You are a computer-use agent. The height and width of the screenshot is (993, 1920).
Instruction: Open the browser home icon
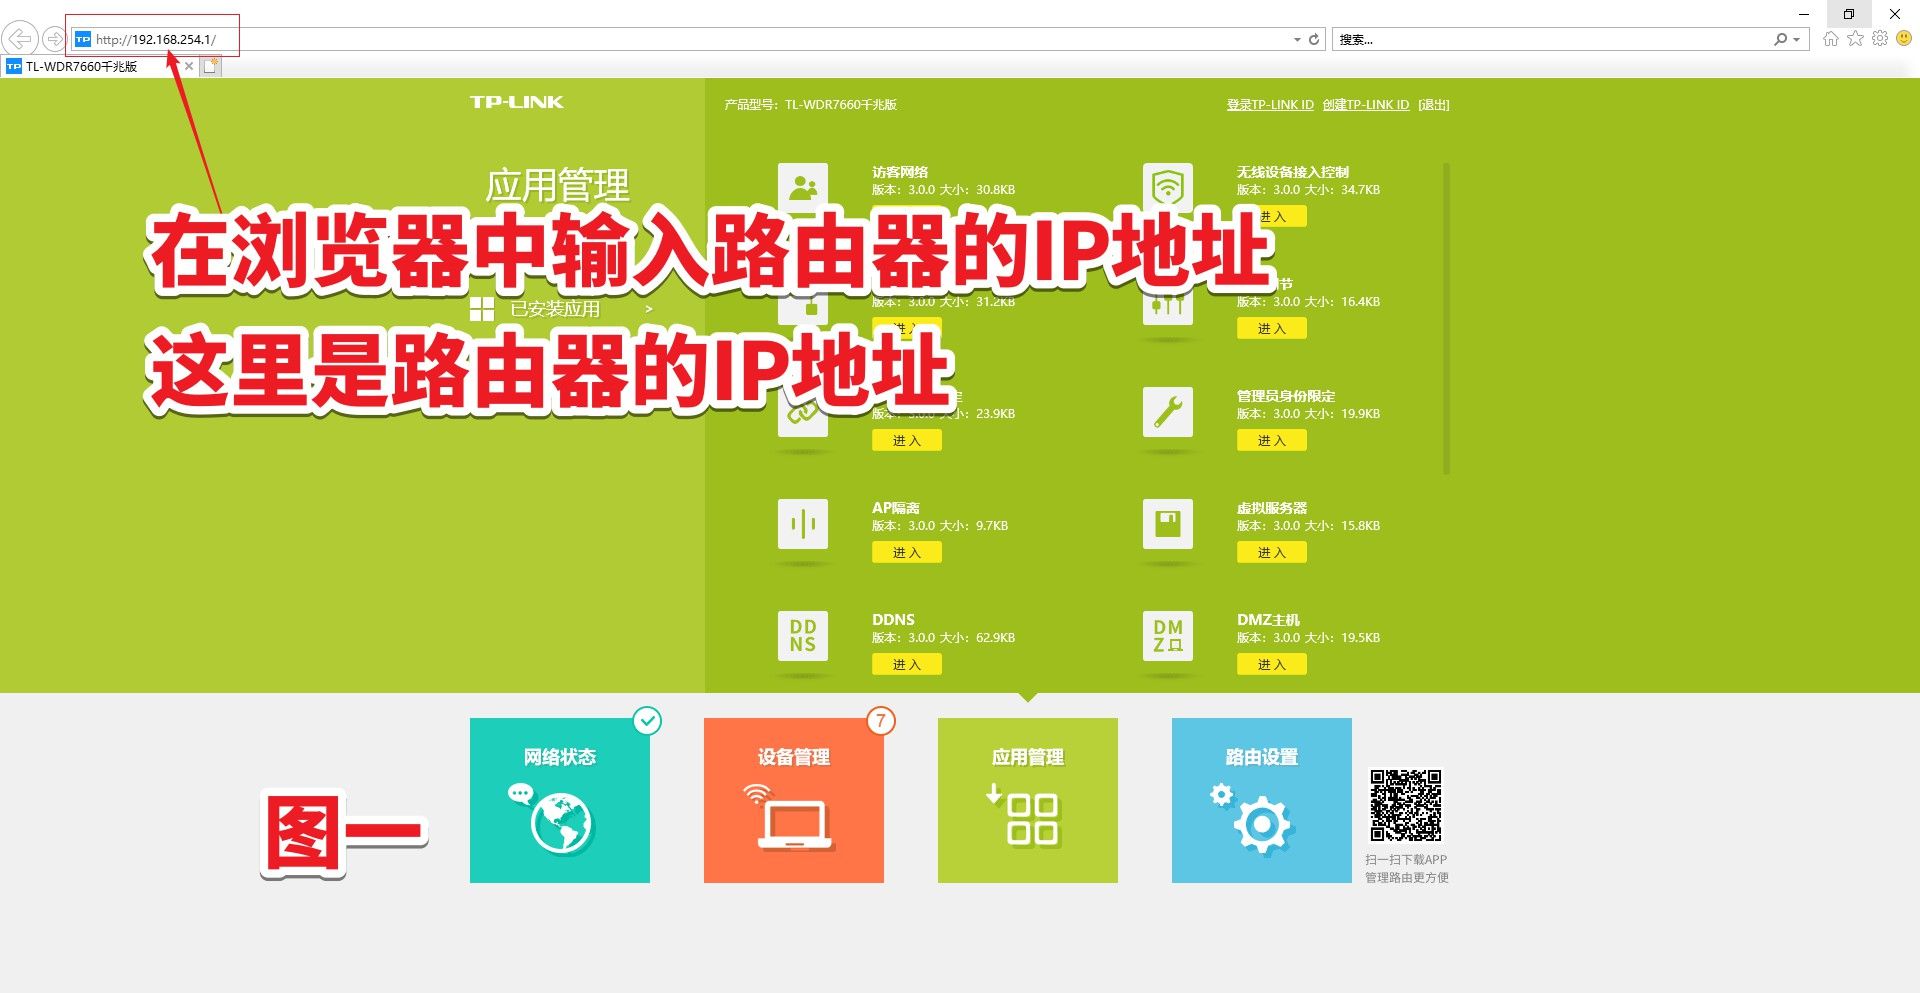coord(1830,39)
